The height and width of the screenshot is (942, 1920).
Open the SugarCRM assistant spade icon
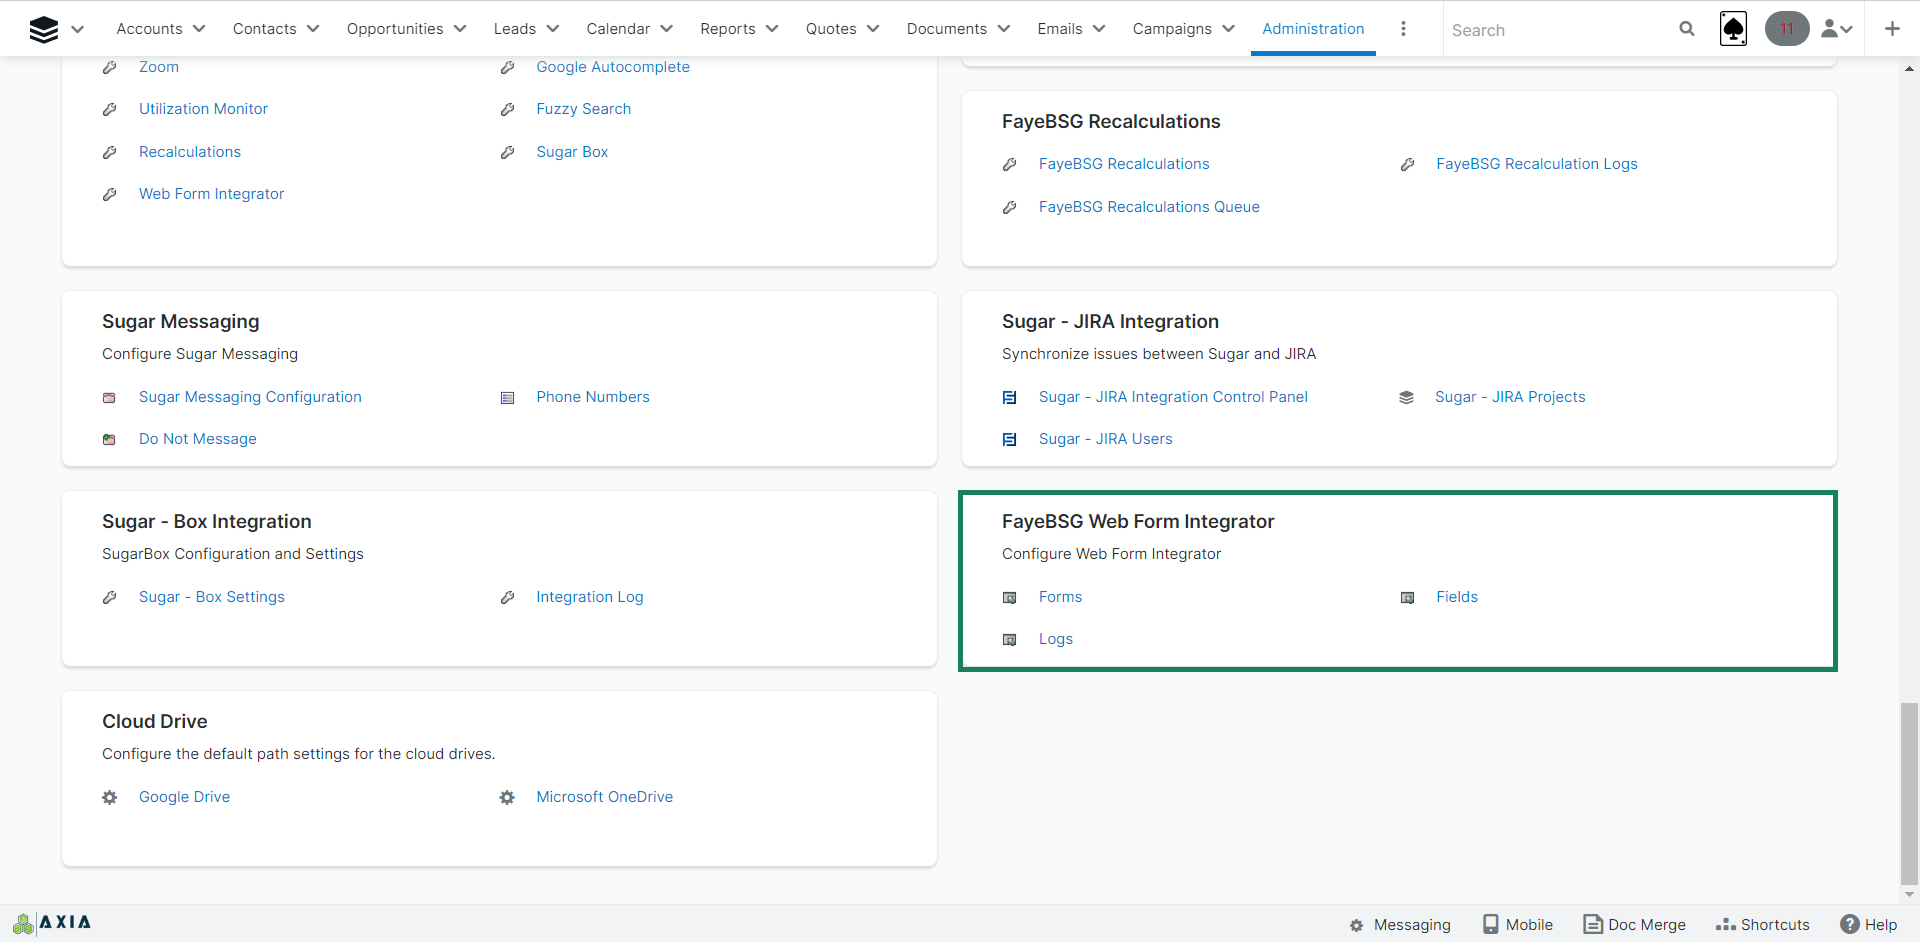[1733, 29]
